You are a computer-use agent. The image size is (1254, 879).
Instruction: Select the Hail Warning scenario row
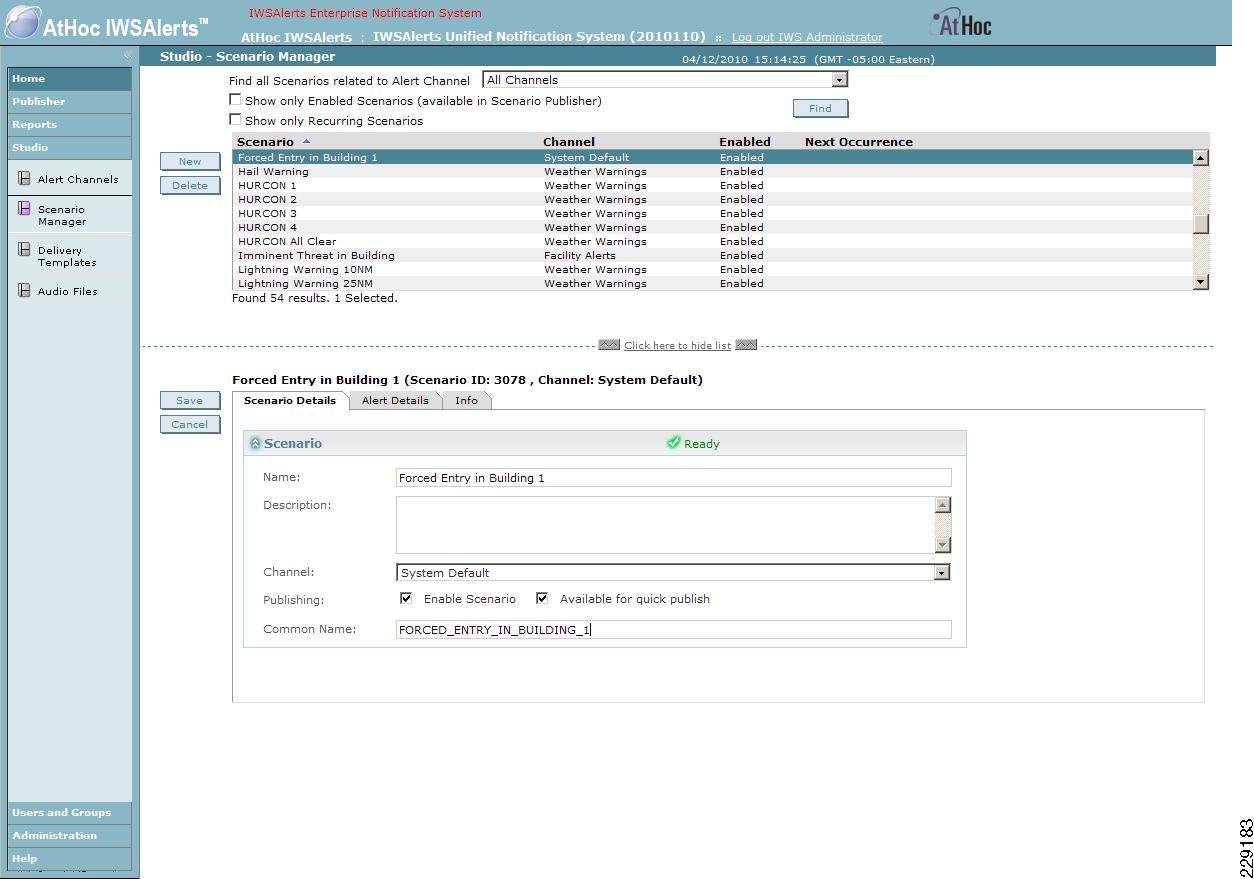coord(713,171)
